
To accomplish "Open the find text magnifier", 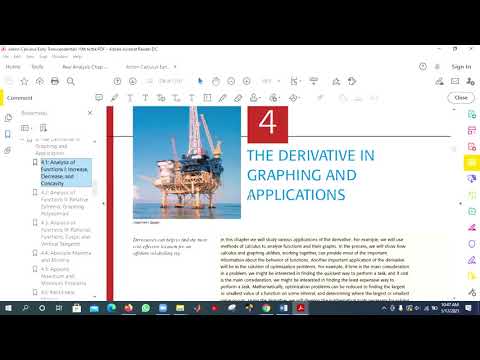I will (71, 81).
